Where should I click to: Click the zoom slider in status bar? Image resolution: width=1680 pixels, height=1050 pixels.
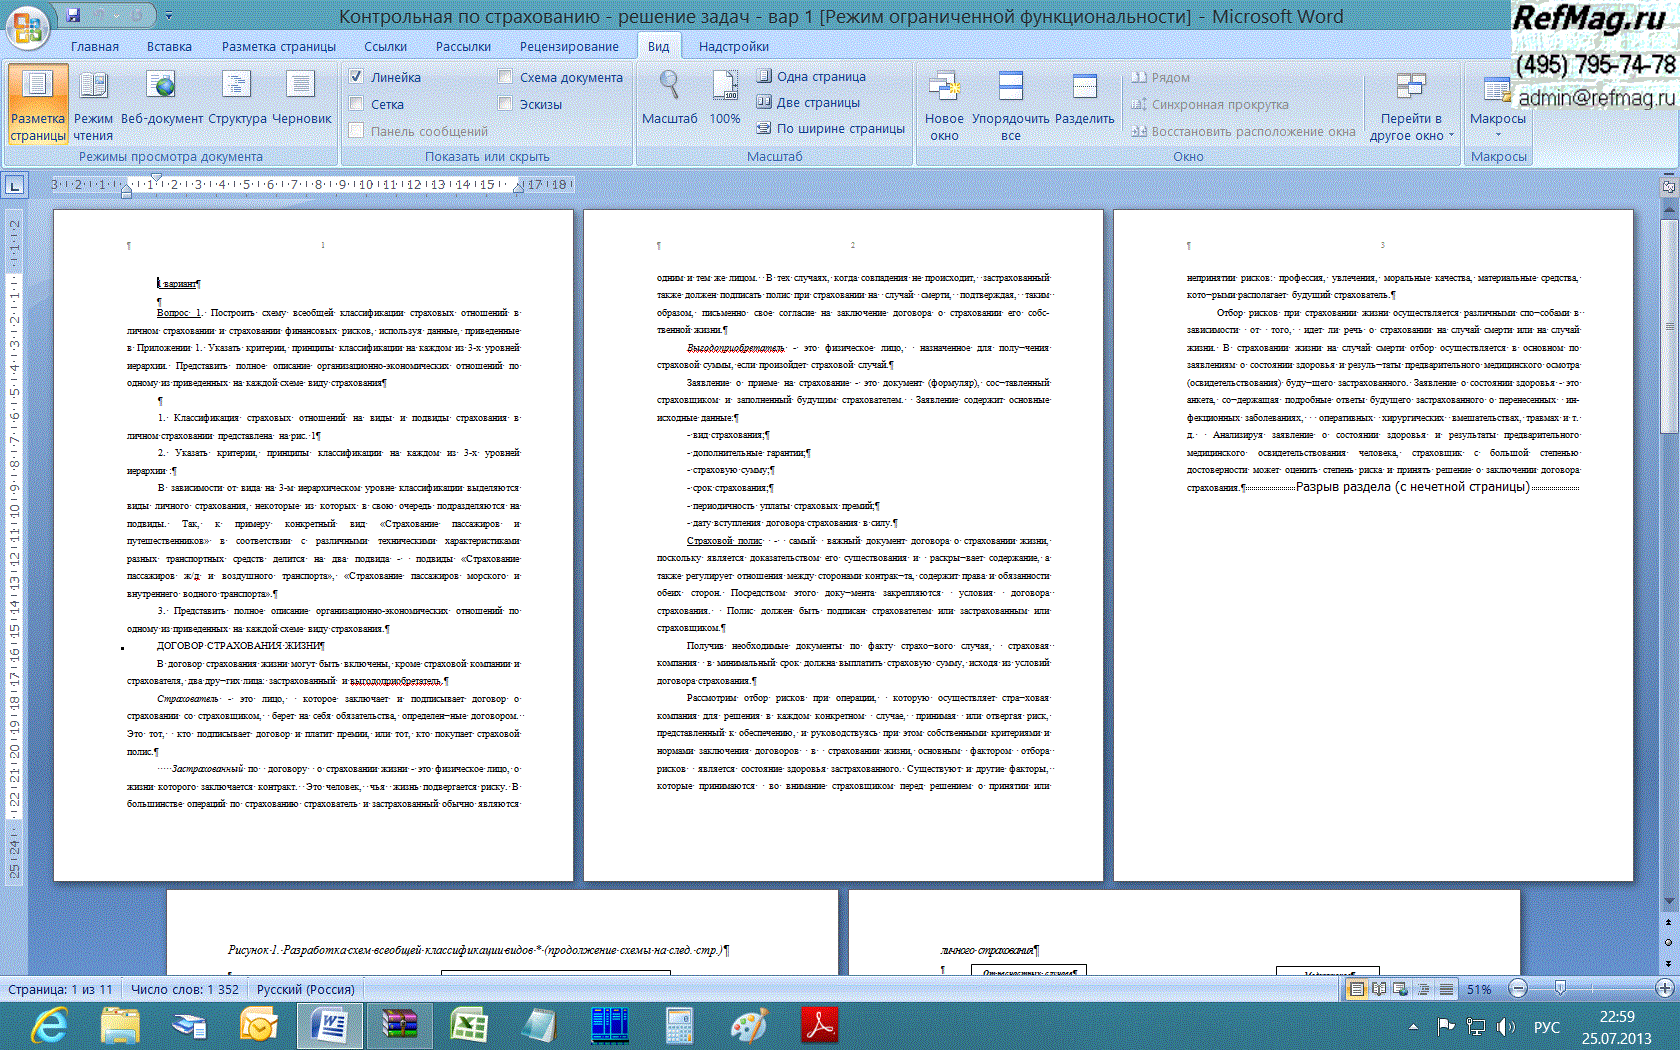pyautogui.click(x=1560, y=989)
